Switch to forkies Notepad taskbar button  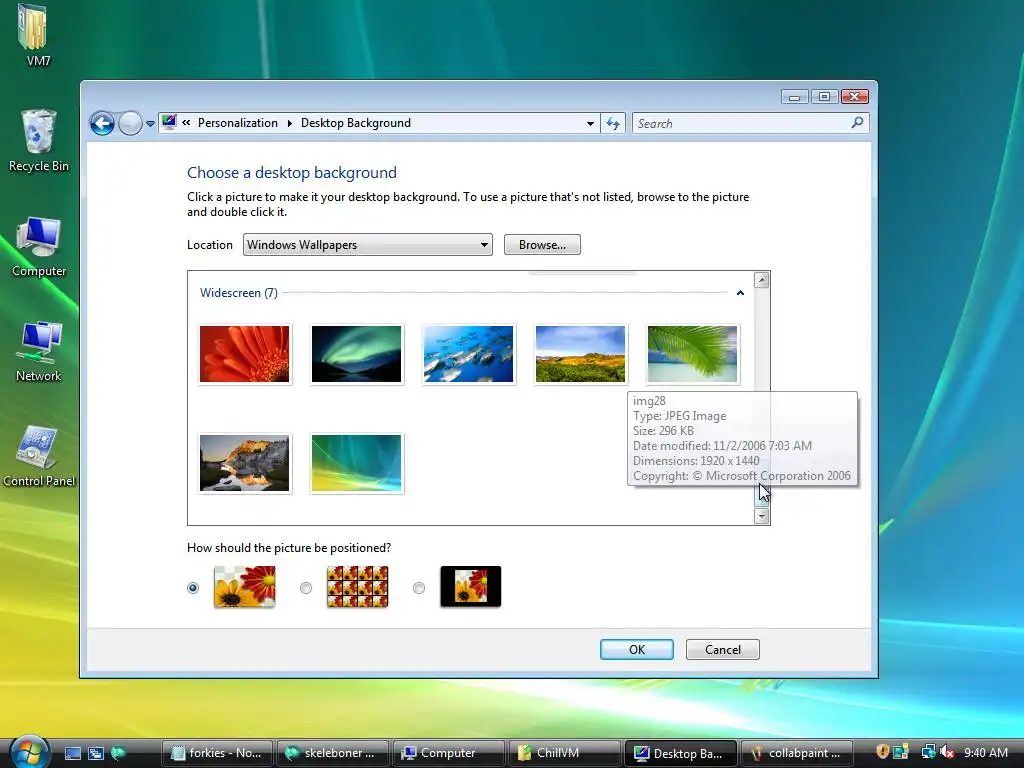pyautogui.click(x=217, y=753)
